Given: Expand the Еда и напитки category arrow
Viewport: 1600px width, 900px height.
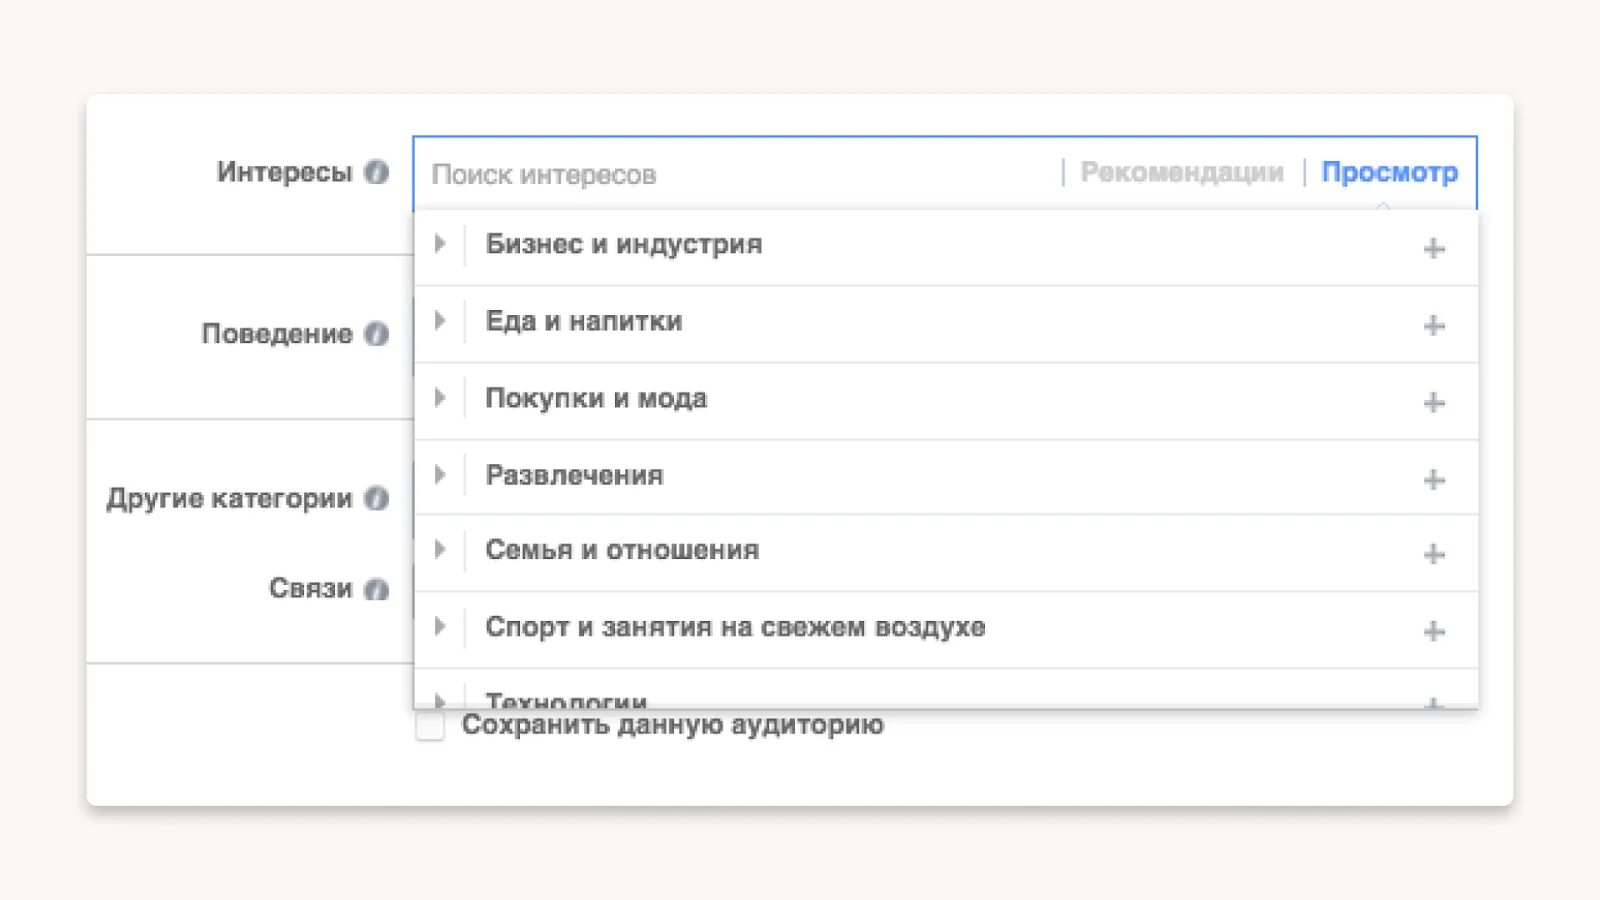Looking at the screenshot, I should (439, 321).
